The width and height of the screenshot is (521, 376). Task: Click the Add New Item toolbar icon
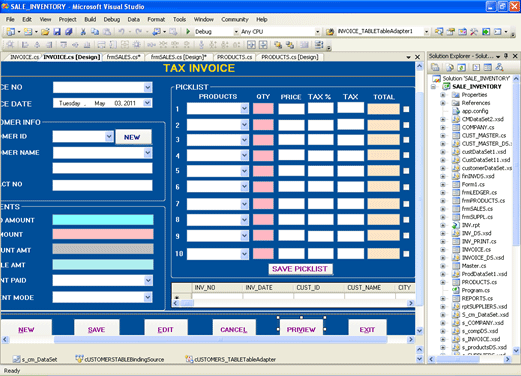point(28,32)
